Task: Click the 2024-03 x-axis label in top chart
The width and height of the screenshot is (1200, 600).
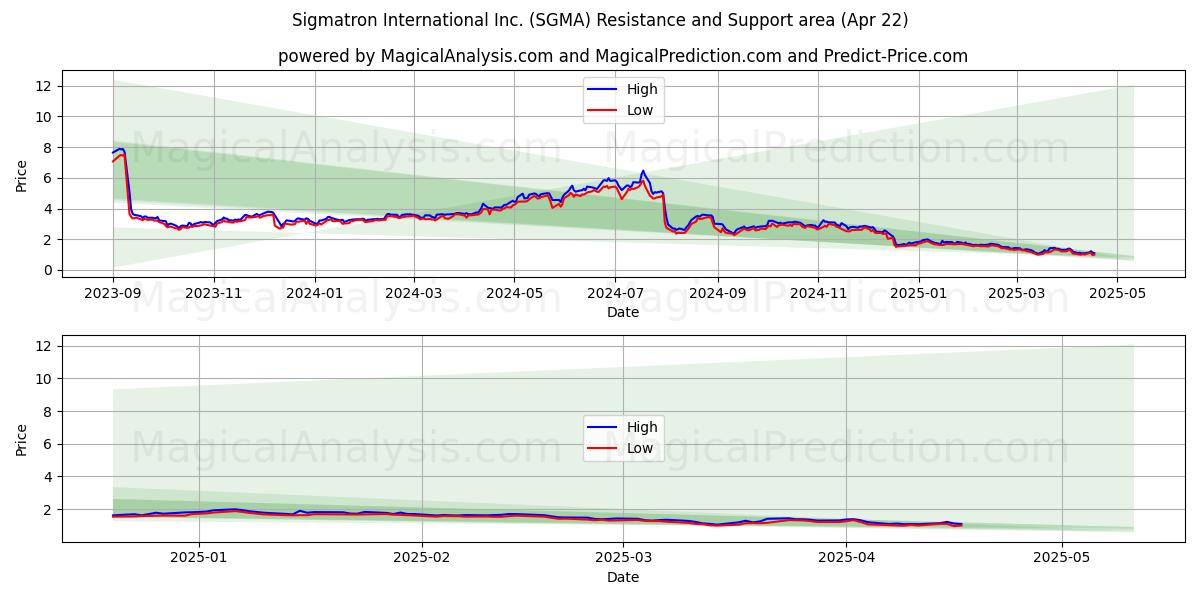Action: (x=414, y=294)
